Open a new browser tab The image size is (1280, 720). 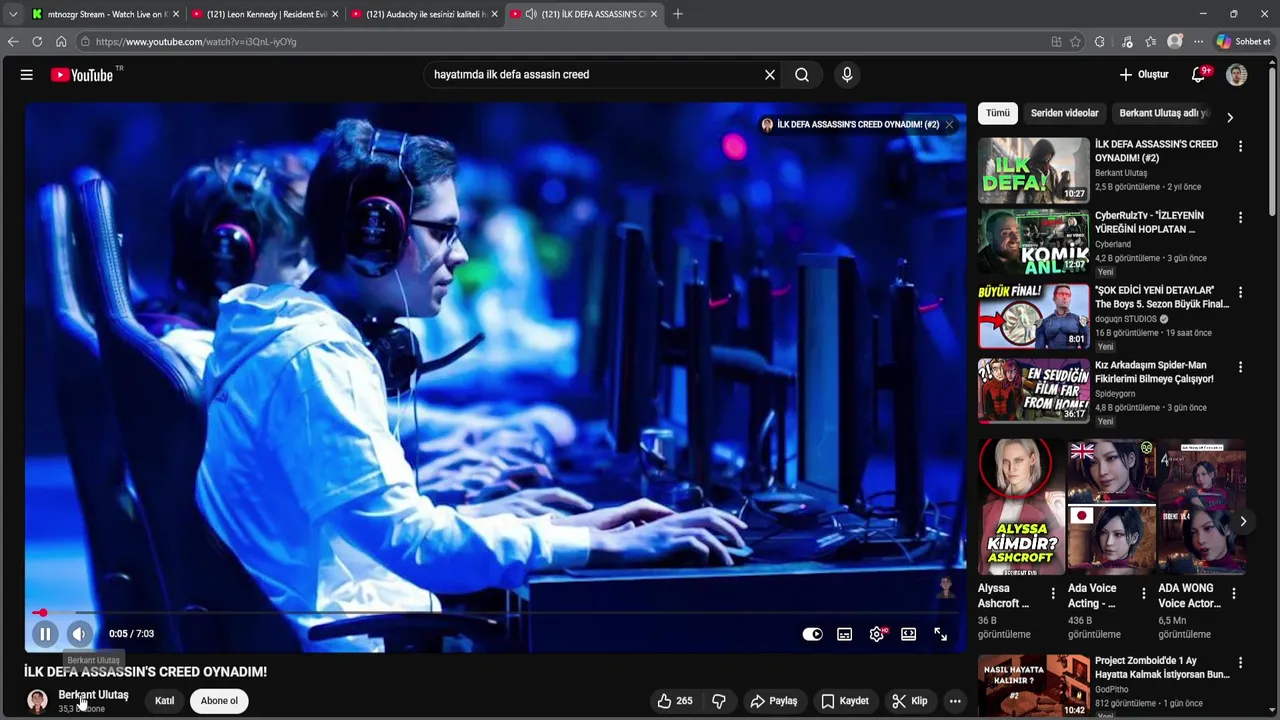point(678,14)
